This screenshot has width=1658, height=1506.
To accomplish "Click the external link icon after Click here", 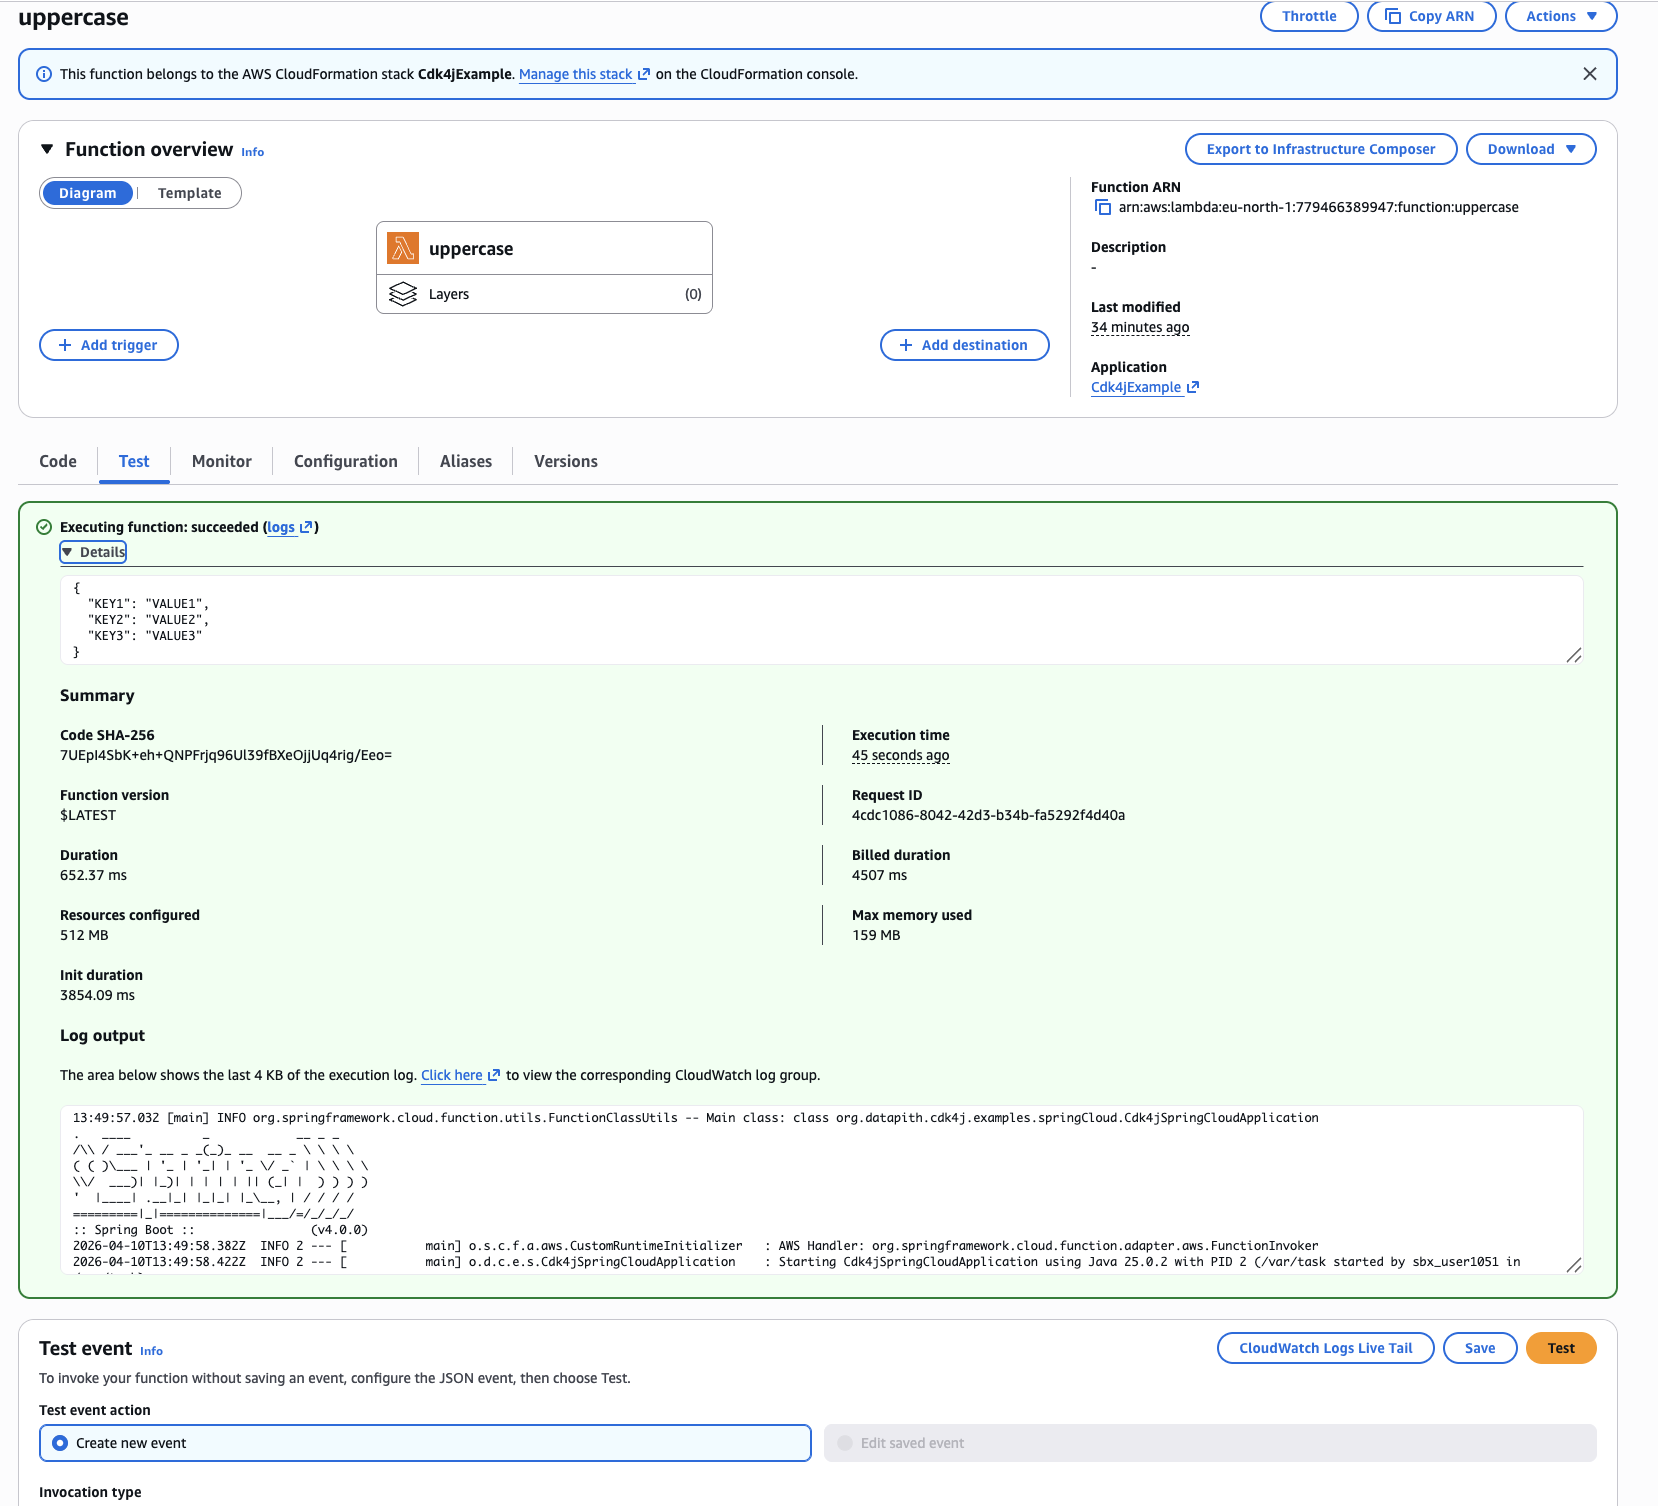I will tap(494, 1075).
